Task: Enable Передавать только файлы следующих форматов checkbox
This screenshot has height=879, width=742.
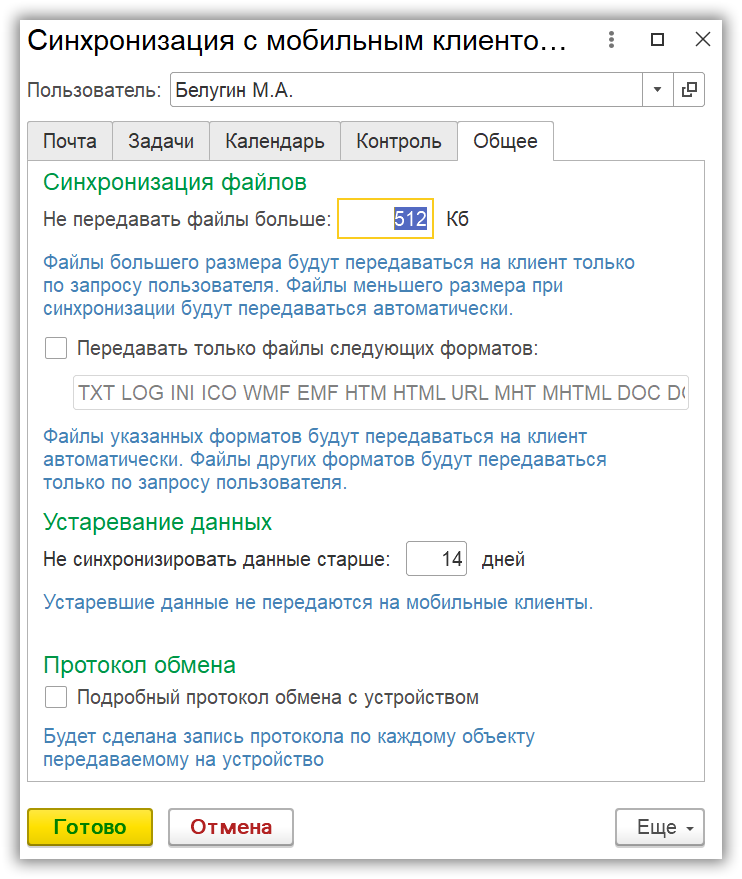Action: point(56,348)
